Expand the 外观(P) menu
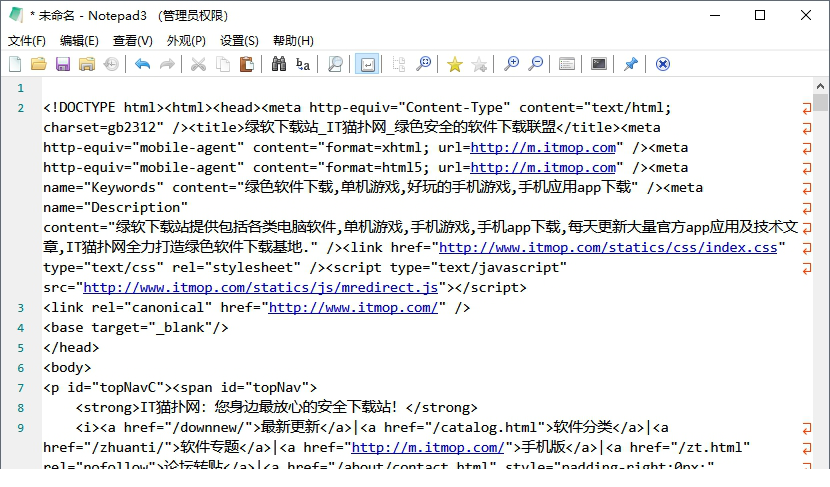 tap(186, 41)
